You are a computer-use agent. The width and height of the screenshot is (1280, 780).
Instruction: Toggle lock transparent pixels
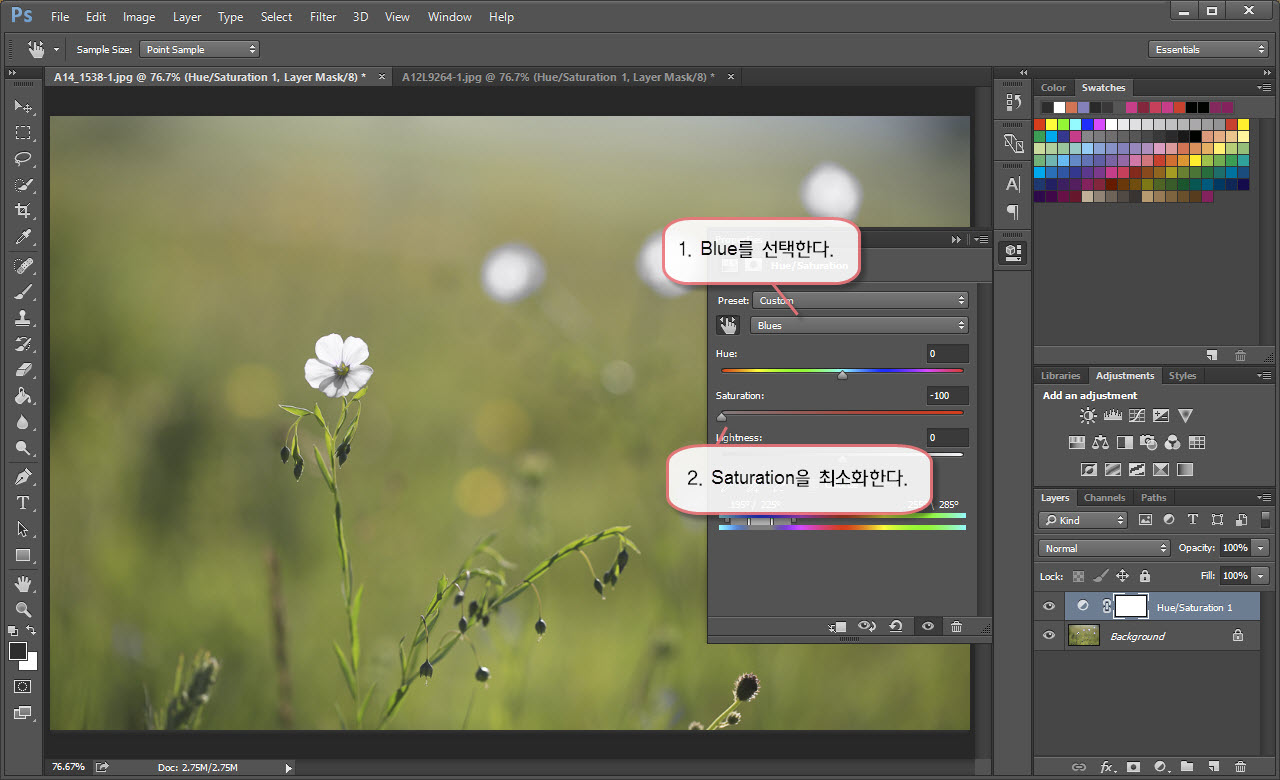click(x=1078, y=576)
